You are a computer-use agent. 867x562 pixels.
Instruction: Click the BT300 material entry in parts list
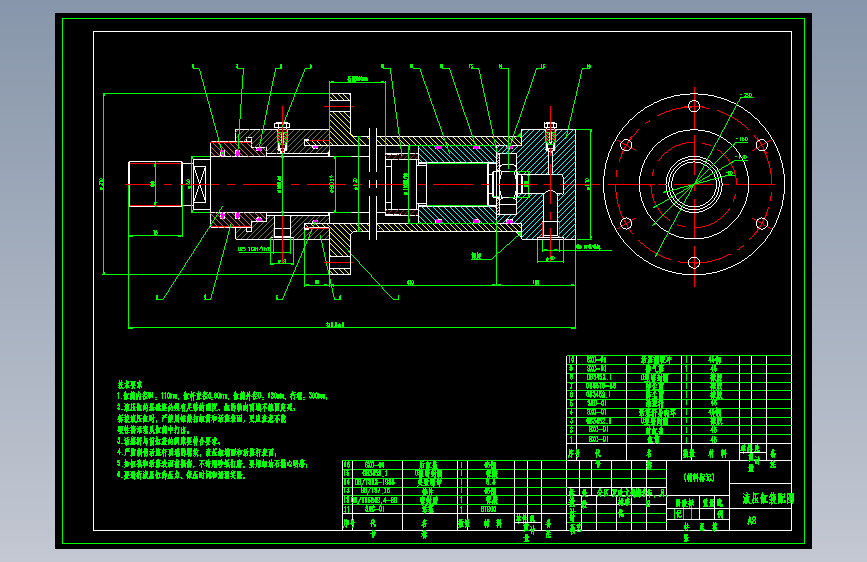(x=488, y=509)
